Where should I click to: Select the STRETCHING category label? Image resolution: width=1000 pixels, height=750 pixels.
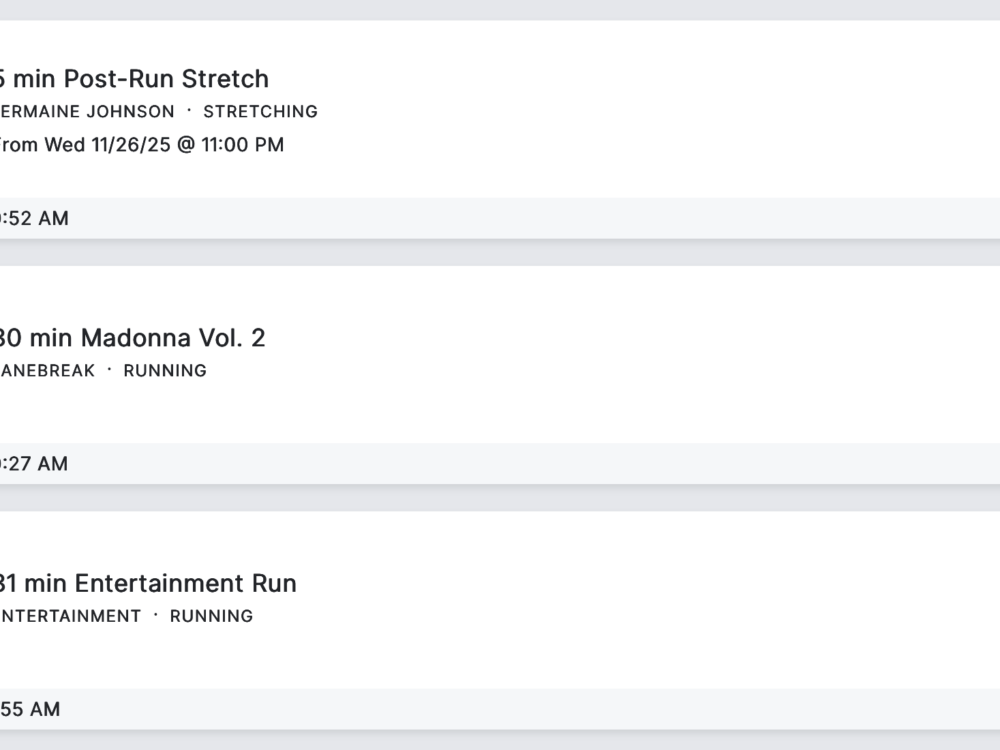pyautogui.click(x=260, y=112)
